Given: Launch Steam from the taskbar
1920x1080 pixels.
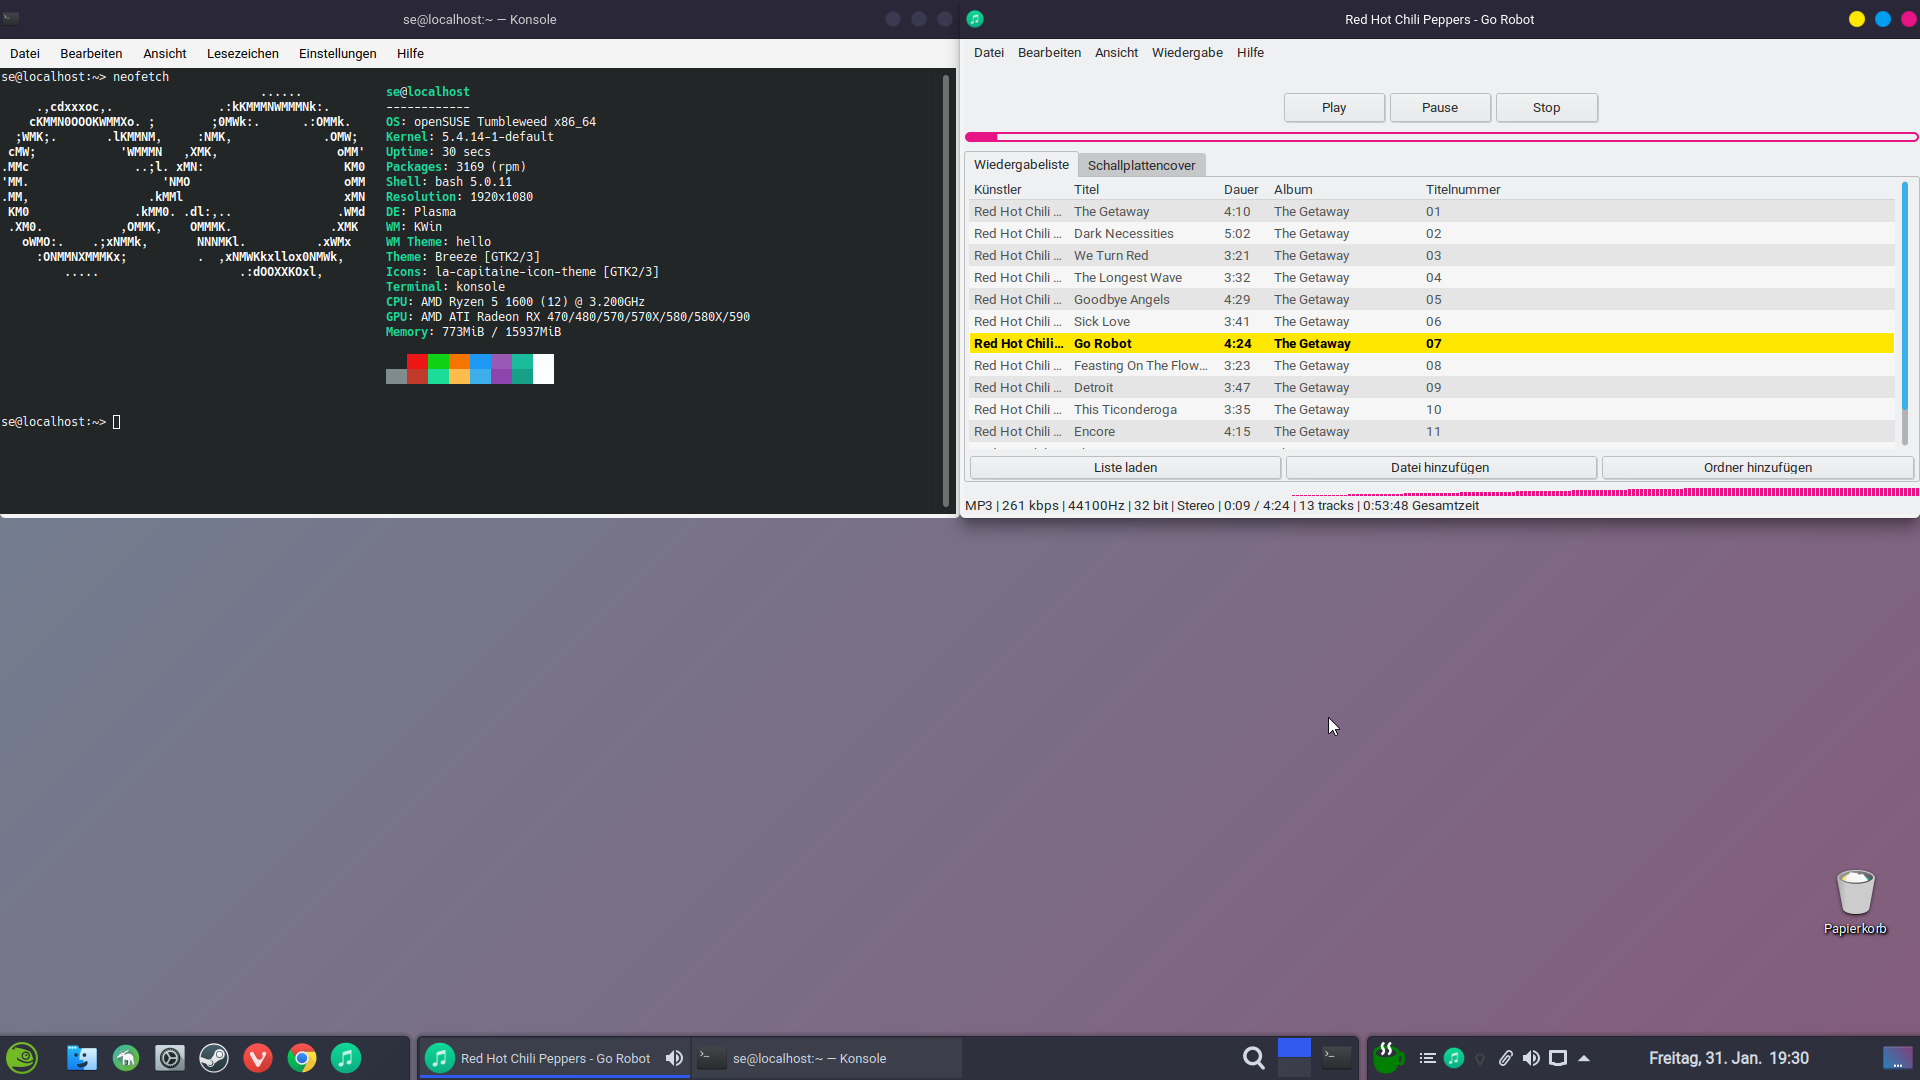Looking at the screenshot, I should pos(214,1057).
